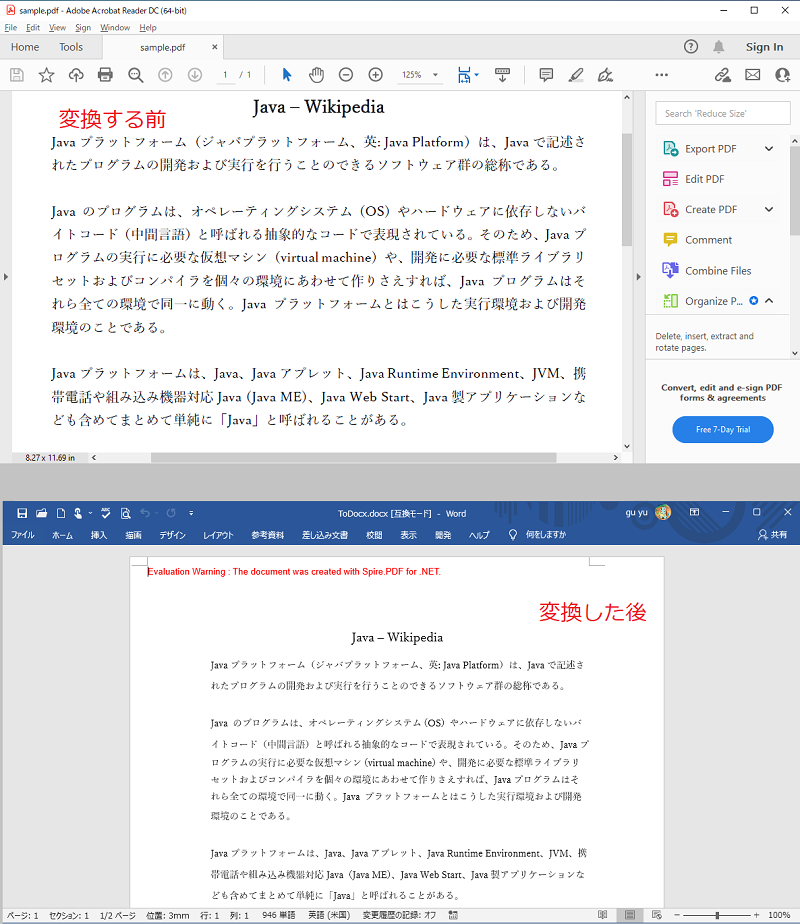Collapse the Organize Pages chevron
This screenshot has width=800, height=924.
(x=769, y=301)
